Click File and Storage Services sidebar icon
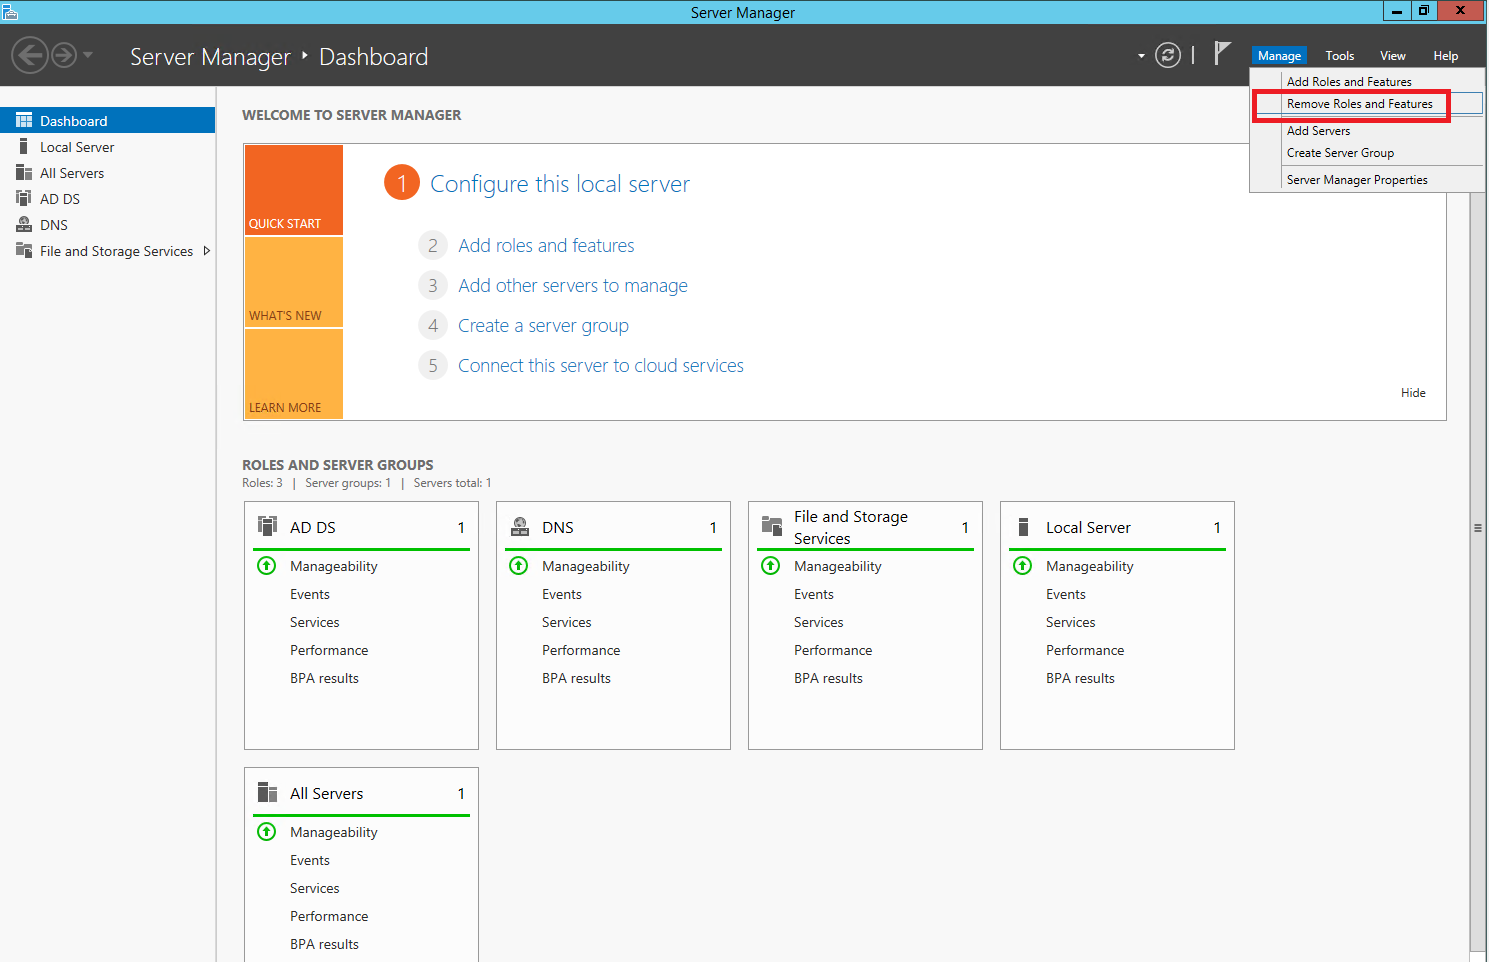1489x962 pixels. coord(24,250)
